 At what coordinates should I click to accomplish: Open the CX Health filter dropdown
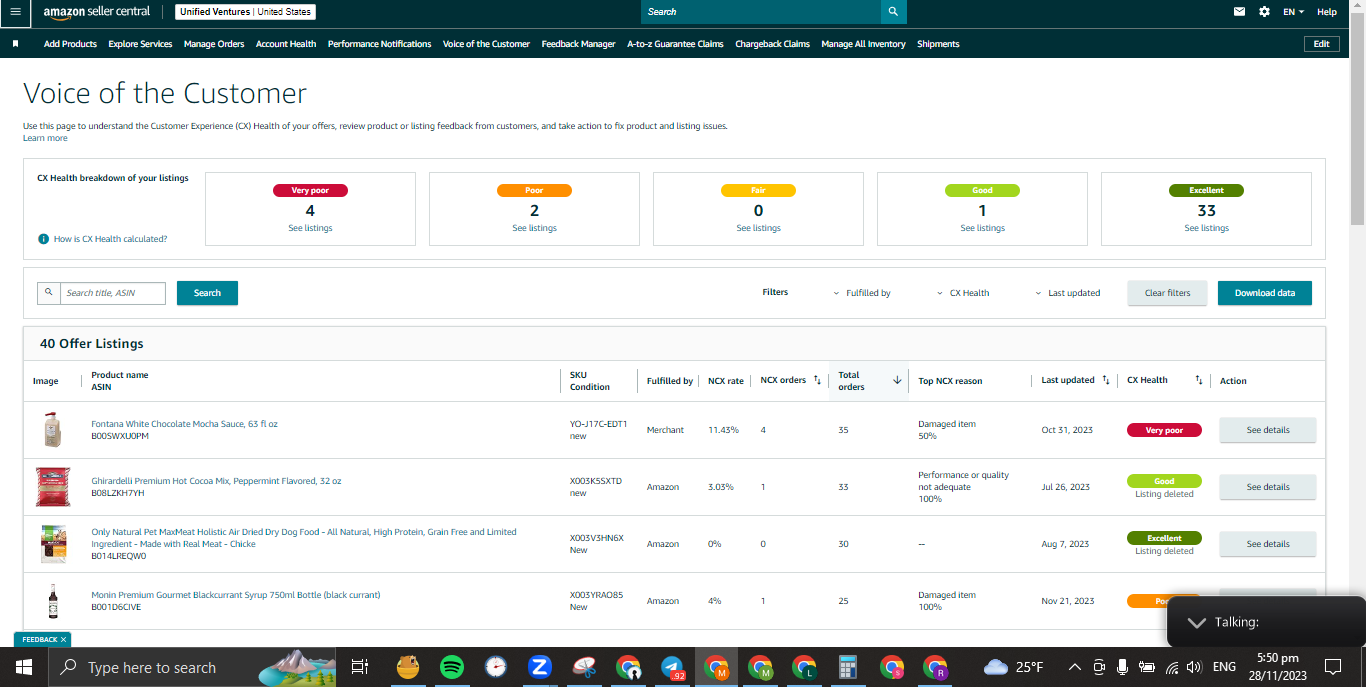[x=964, y=293]
